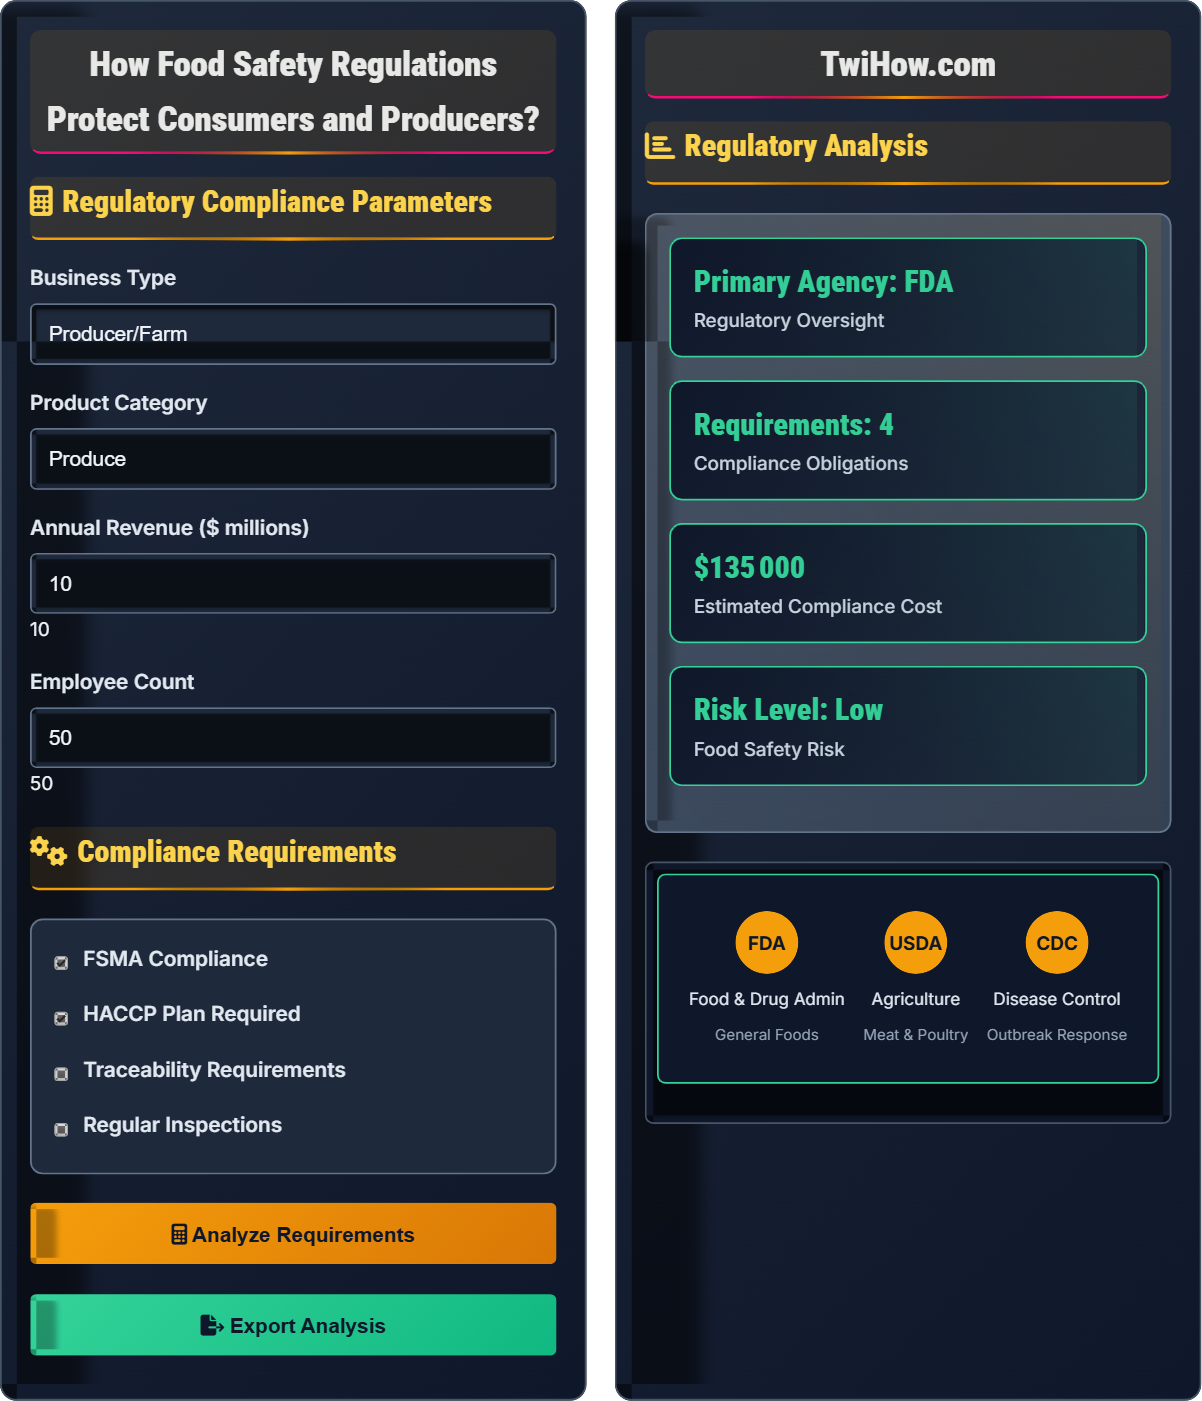Viewport: 1202px width, 1401px height.
Task: Click the Meat & Poultry caption
Action: [x=916, y=1035]
